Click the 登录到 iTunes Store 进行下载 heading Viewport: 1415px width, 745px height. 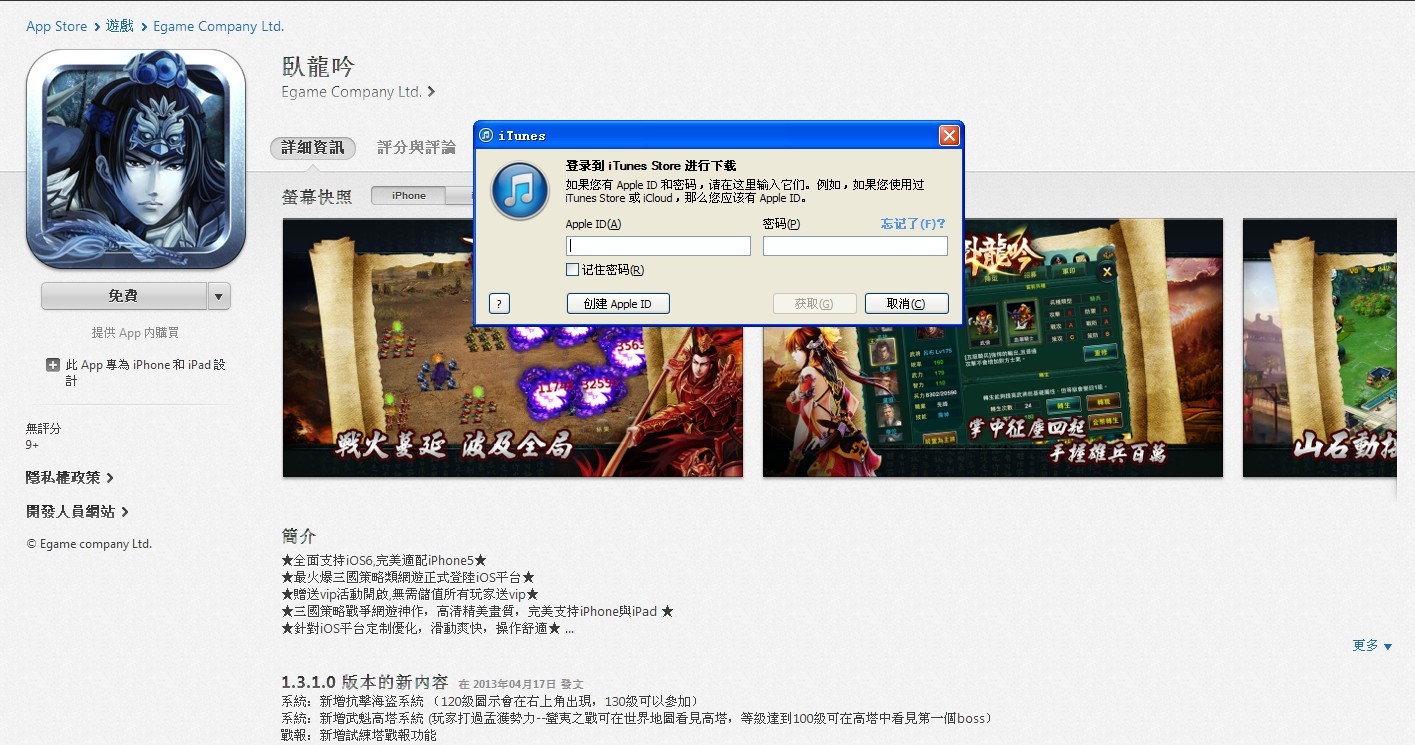(651, 165)
